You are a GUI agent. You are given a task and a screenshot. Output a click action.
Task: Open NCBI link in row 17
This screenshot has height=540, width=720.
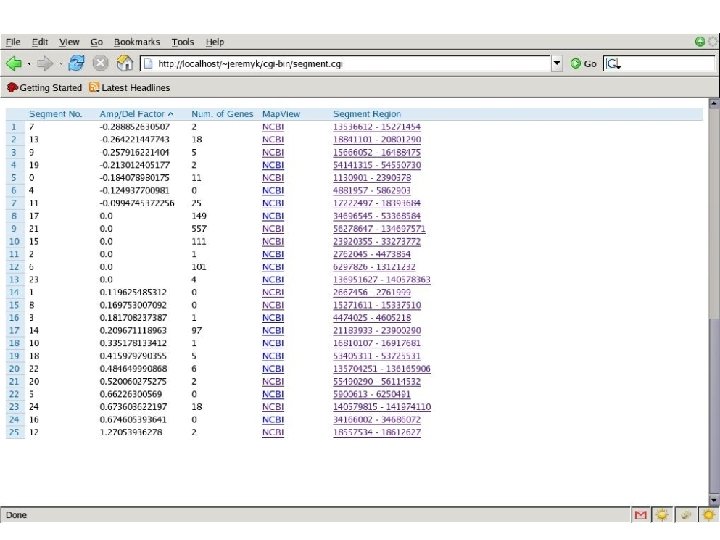[x=273, y=331]
